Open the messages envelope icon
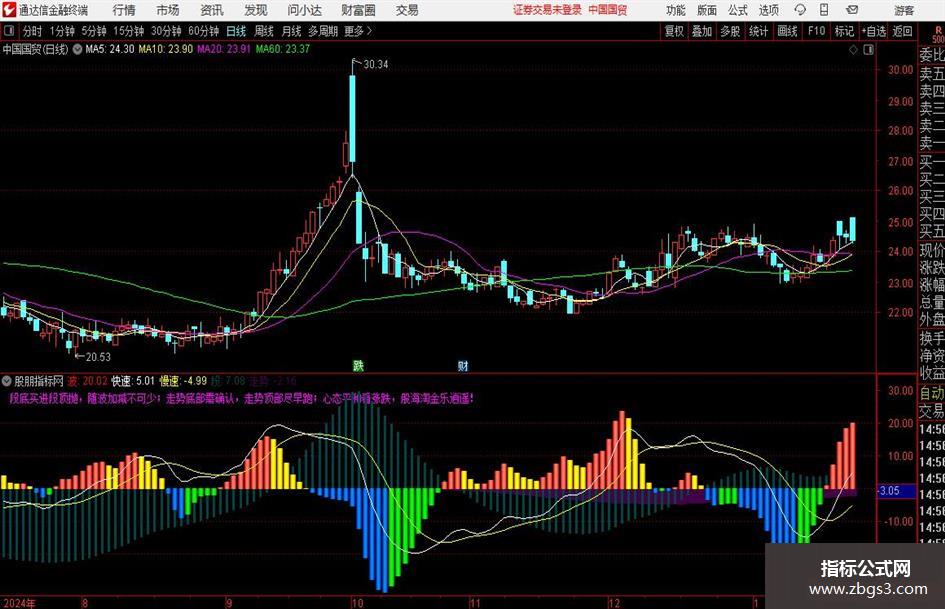This screenshot has width=945, height=609. [x=852, y=10]
